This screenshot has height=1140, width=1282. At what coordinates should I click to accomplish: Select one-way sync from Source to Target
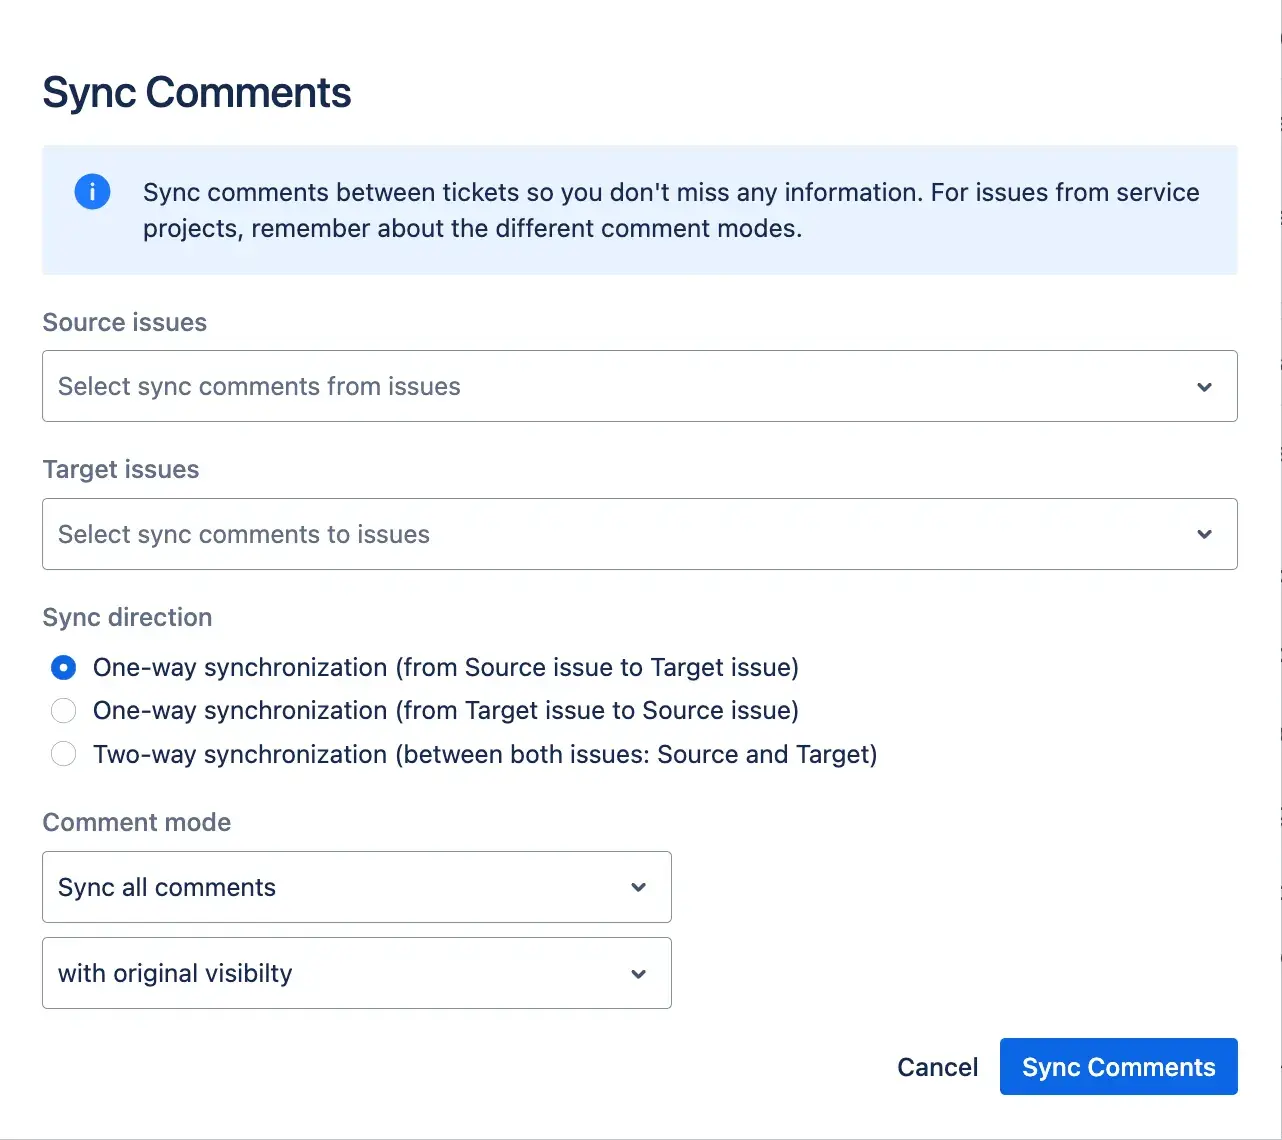(63, 667)
